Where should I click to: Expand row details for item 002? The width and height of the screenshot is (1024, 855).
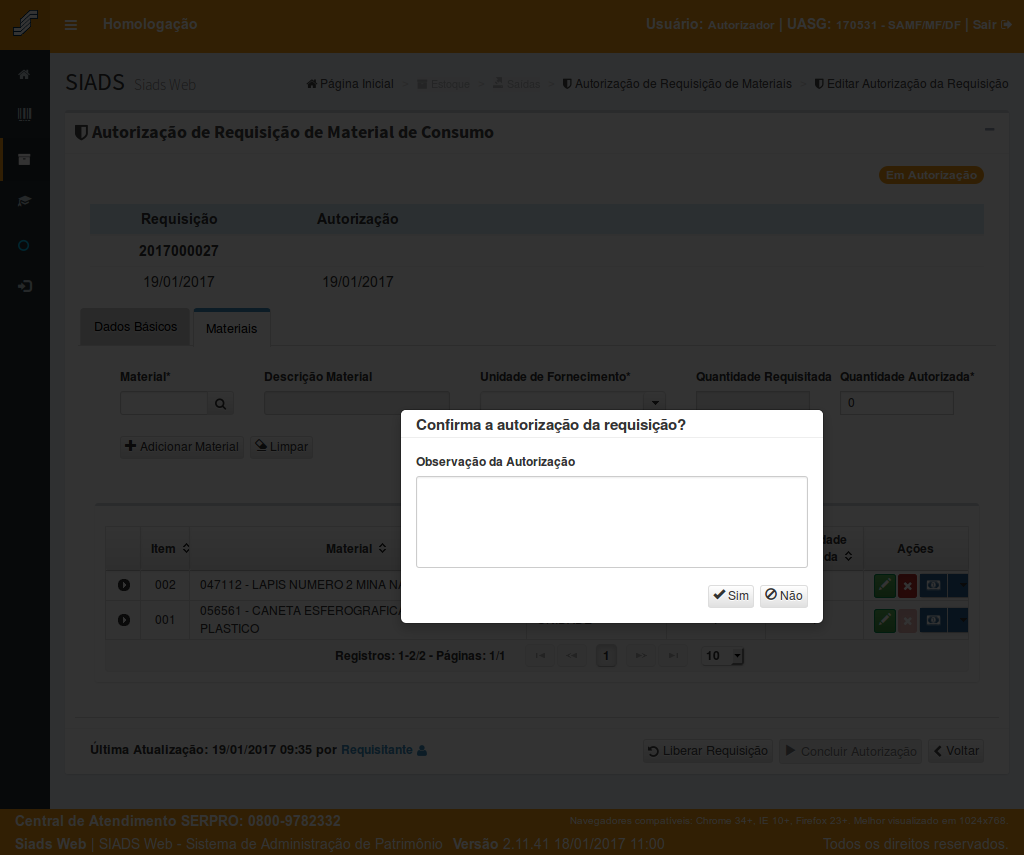123,585
